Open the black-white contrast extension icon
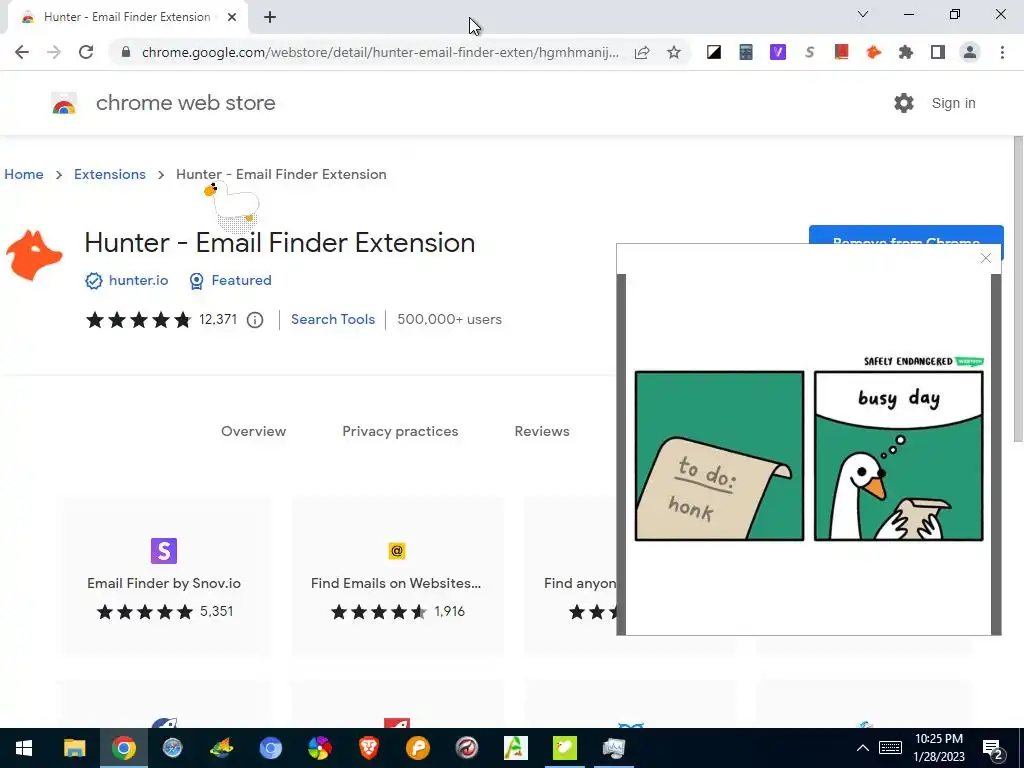 (x=714, y=52)
